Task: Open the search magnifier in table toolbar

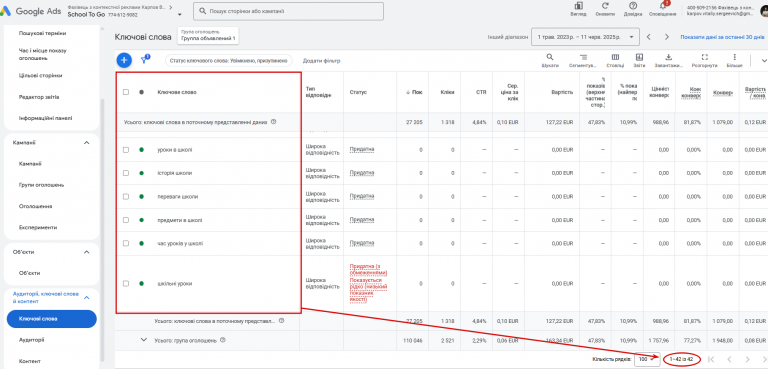Action: point(550,57)
